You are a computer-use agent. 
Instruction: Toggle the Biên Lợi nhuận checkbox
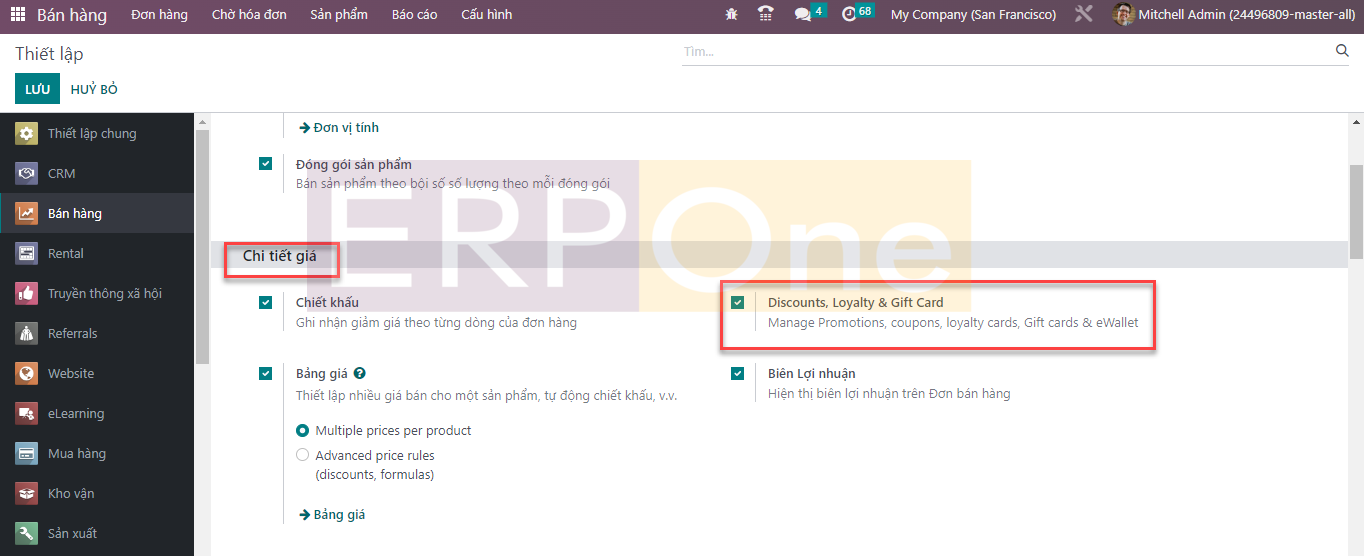click(x=737, y=374)
